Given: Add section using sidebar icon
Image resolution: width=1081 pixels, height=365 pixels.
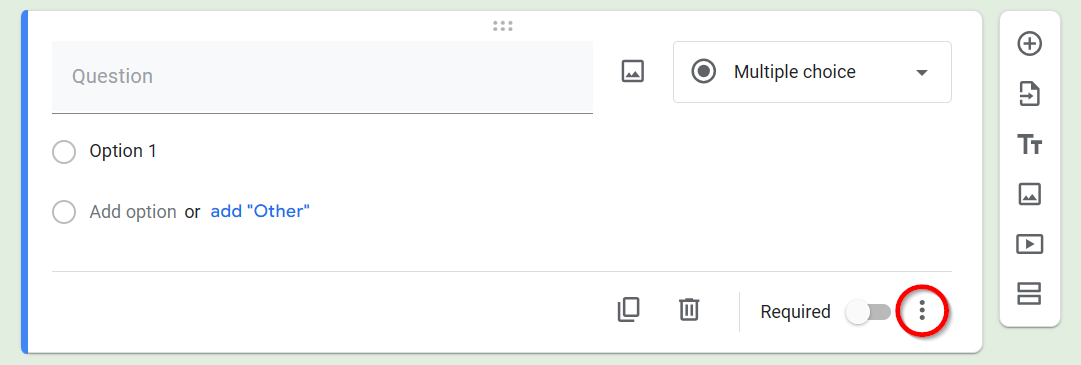Looking at the screenshot, I should [x=1029, y=294].
